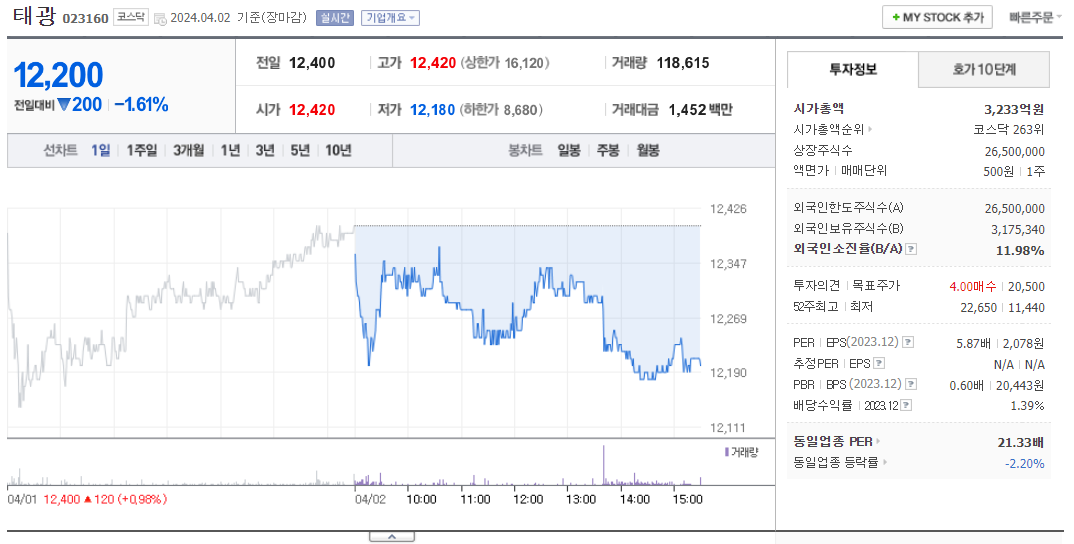The width and height of the screenshot is (1074, 544).
Task: Select the 1일 line chart period
Action: pos(101,150)
